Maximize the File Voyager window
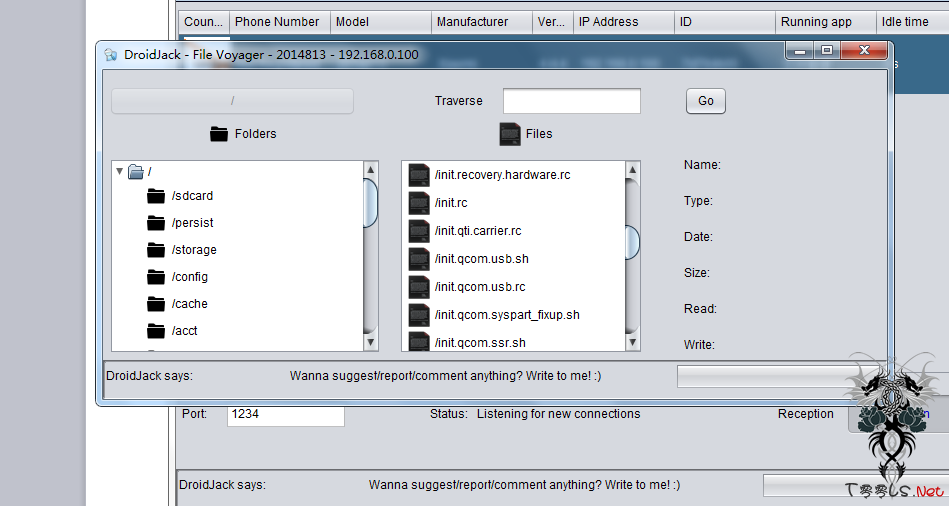This screenshot has height=506, width=949. click(827, 51)
